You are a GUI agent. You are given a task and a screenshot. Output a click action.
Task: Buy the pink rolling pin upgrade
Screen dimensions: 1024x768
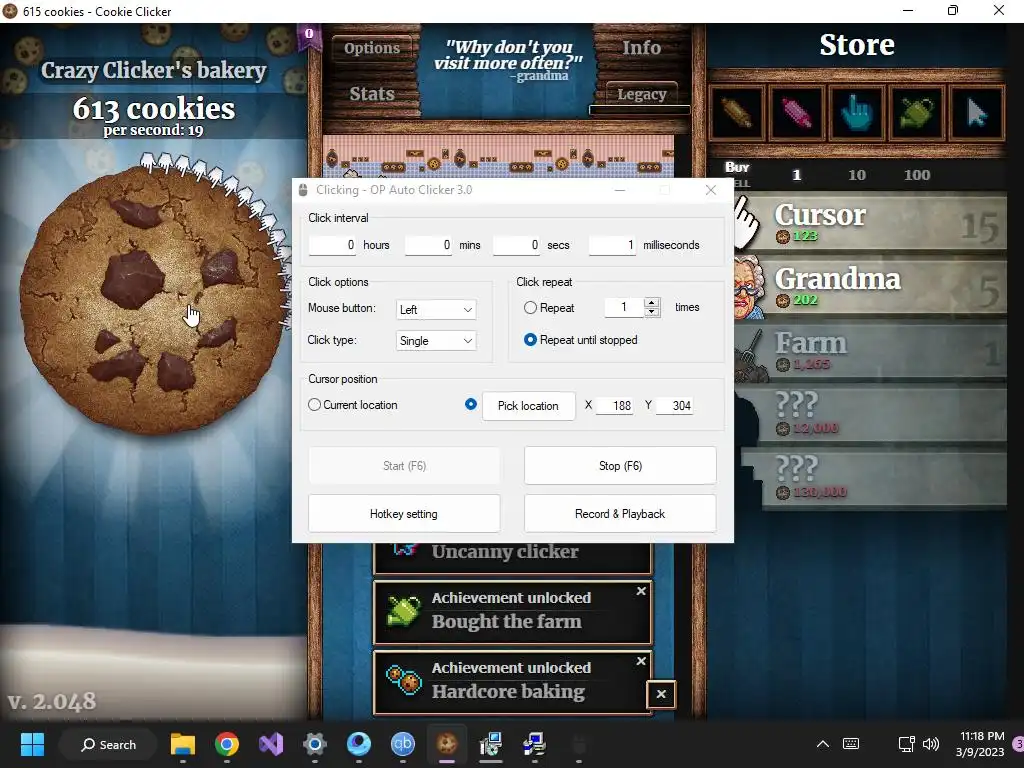(796, 113)
